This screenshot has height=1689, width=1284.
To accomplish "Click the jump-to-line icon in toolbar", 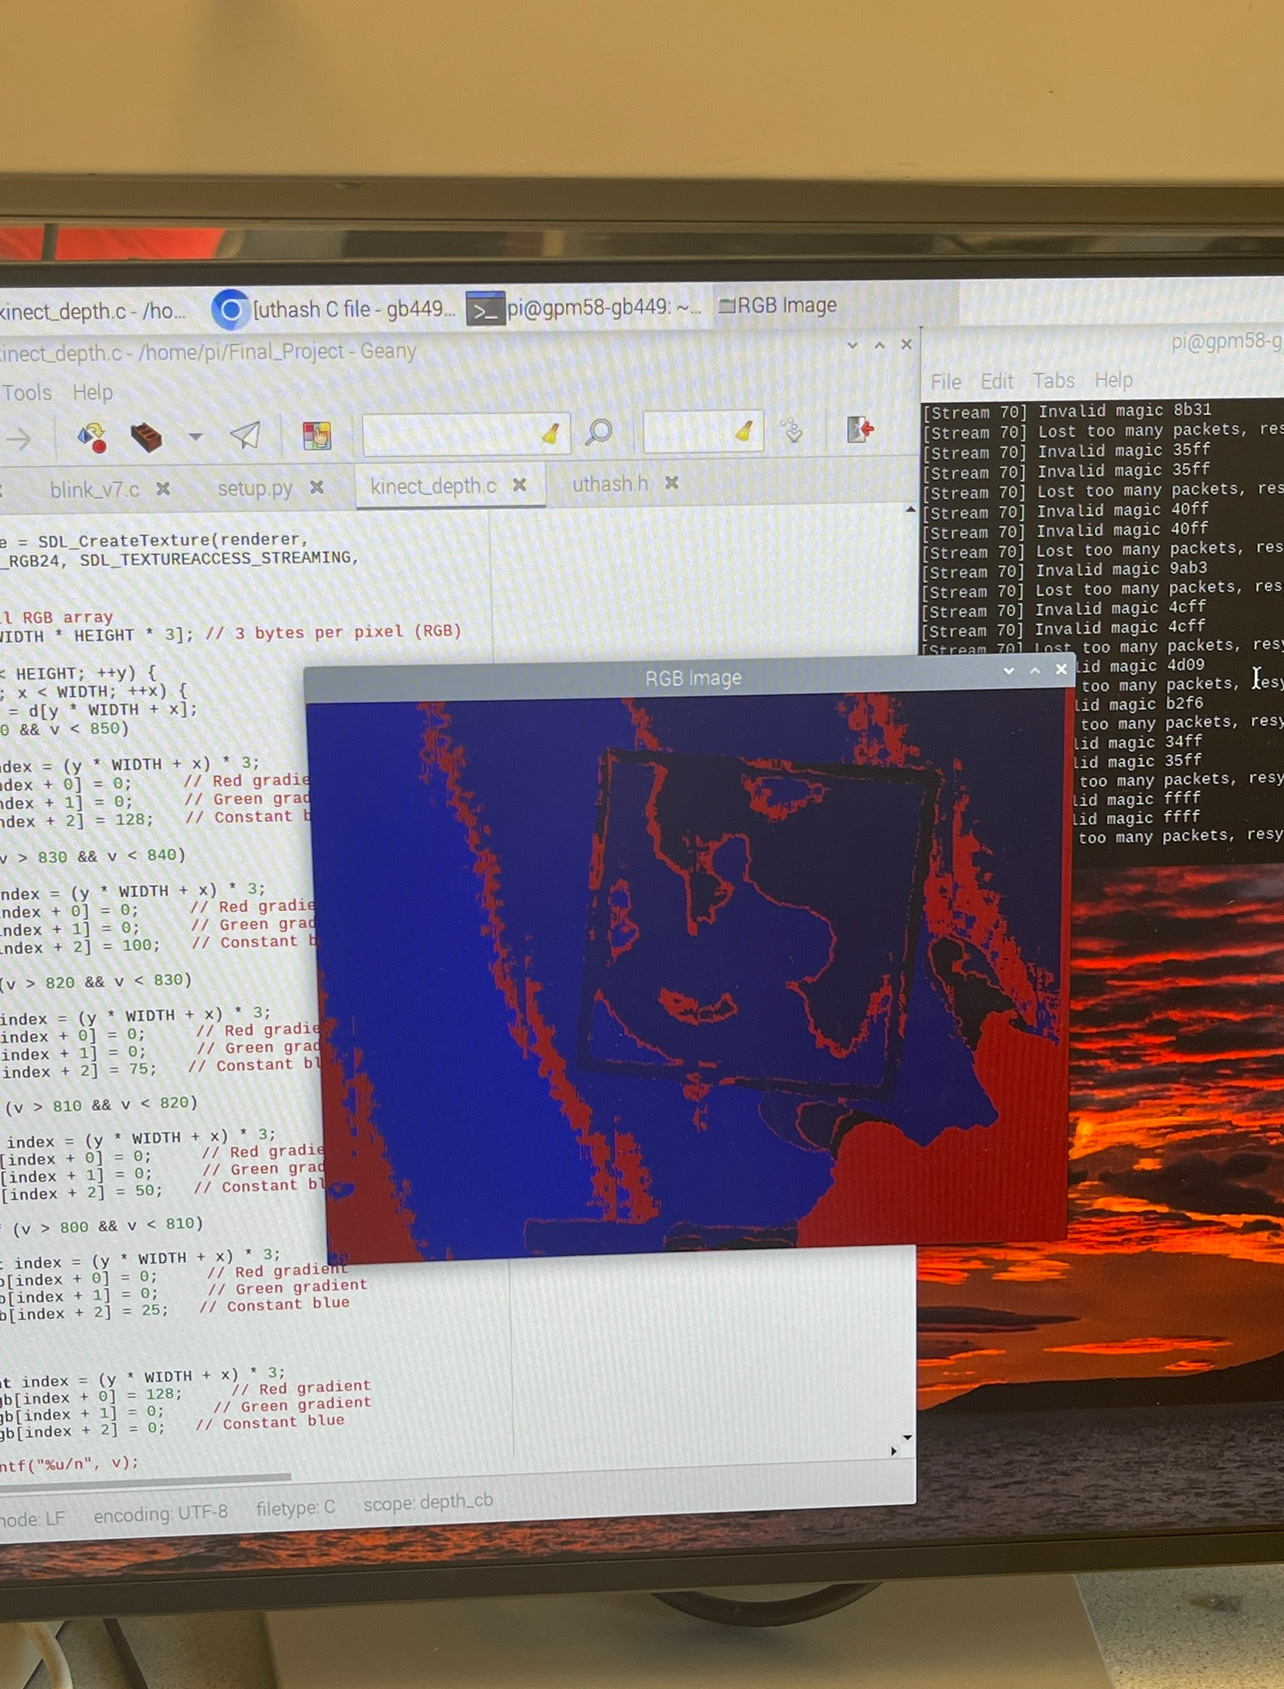I will [x=792, y=431].
